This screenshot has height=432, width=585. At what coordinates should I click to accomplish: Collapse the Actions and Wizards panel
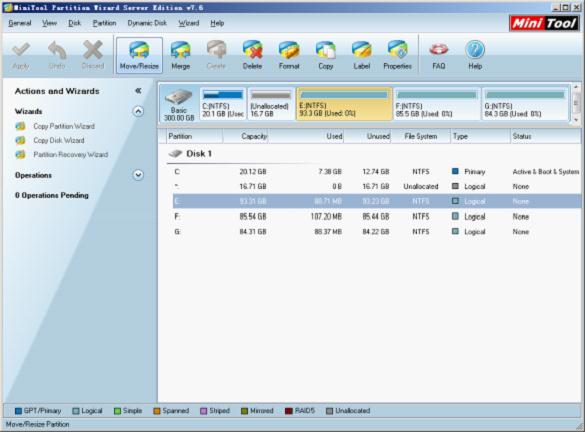pos(138,91)
